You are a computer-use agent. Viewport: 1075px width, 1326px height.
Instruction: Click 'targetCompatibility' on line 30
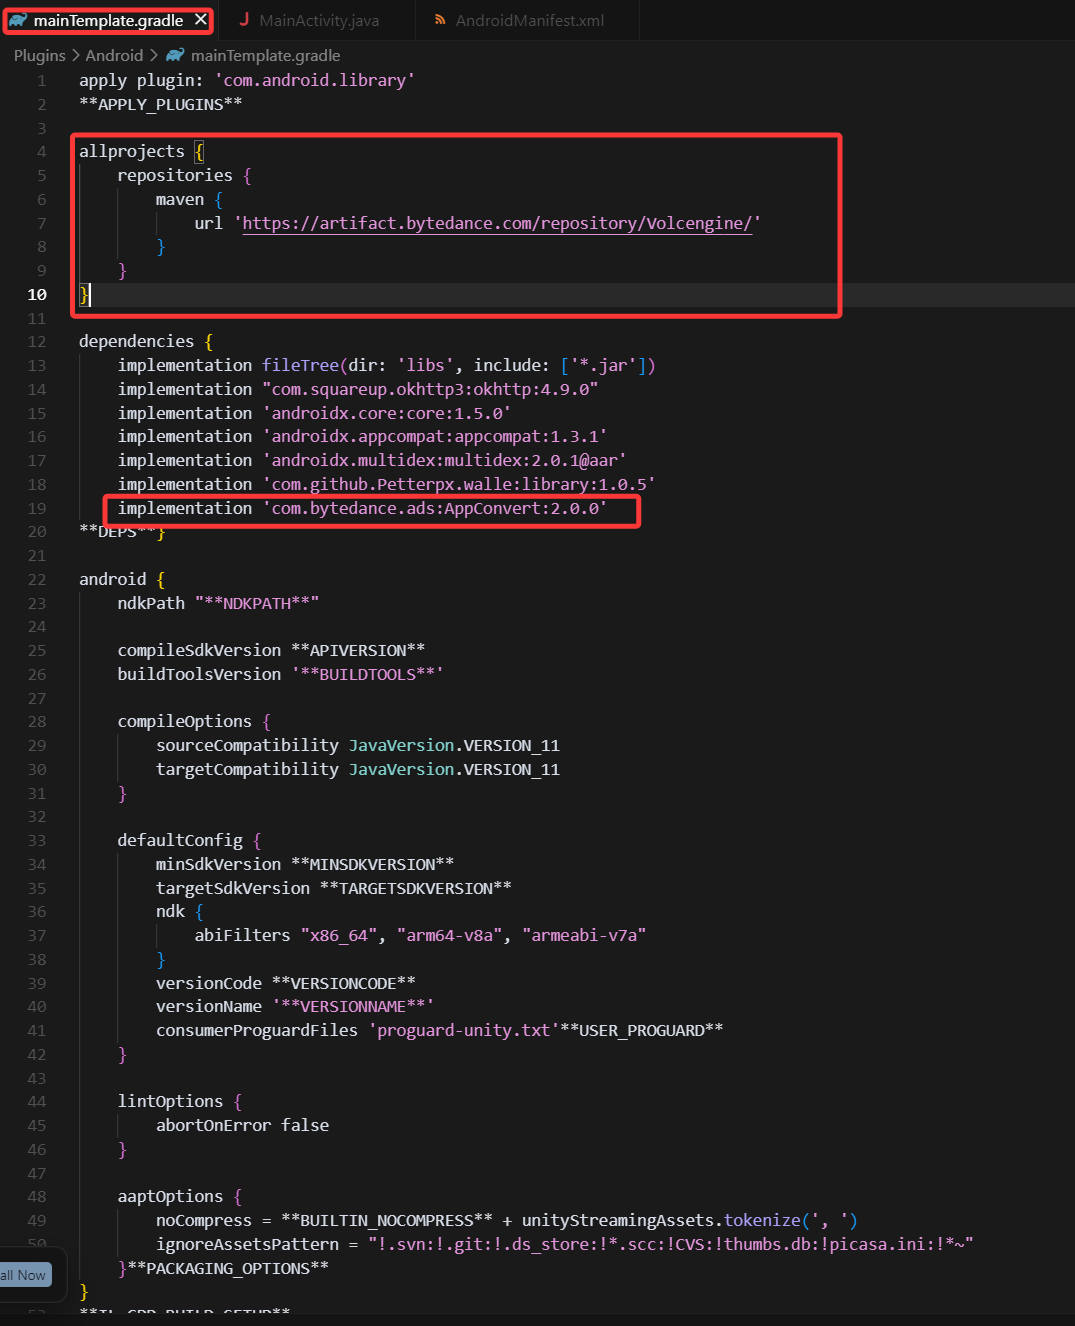(x=247, y=769)
